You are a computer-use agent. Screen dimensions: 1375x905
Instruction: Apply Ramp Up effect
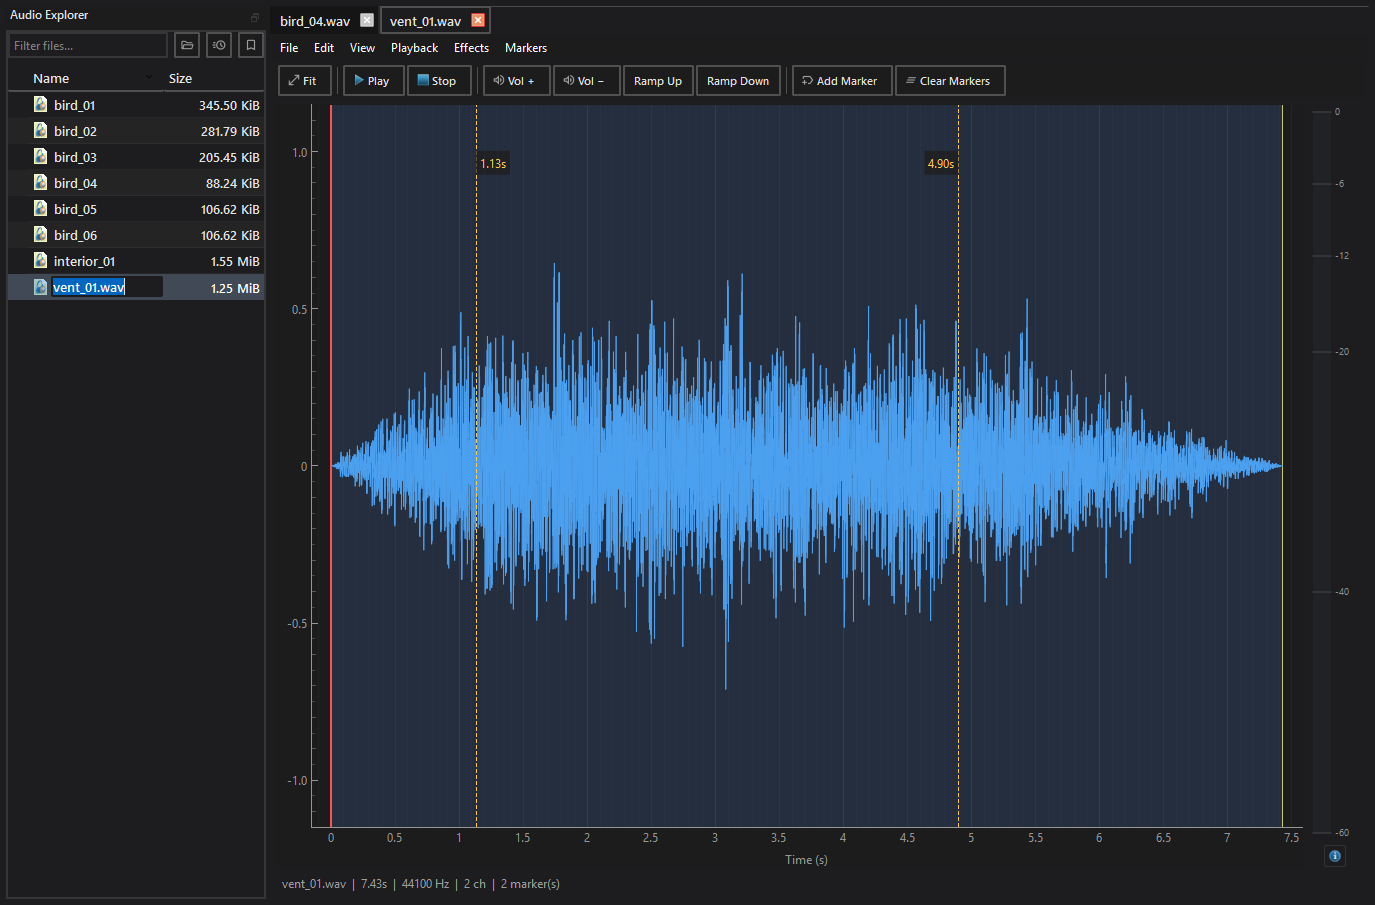[x=658, y=81]
